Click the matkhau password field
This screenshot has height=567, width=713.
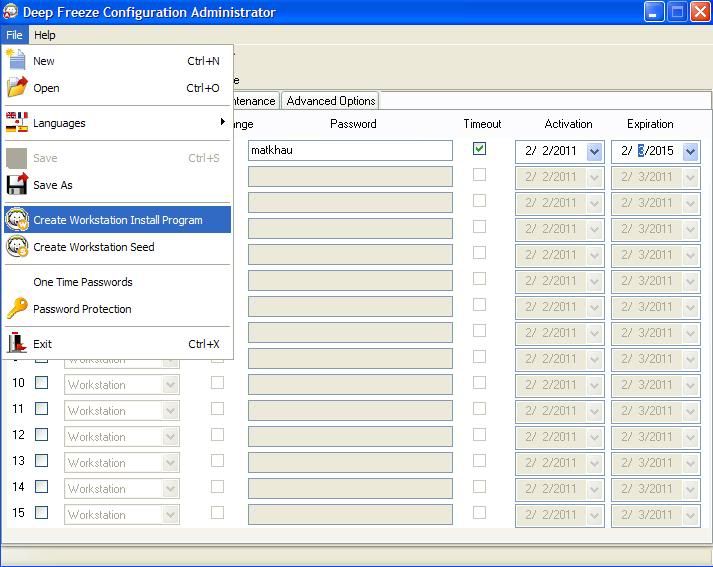(x=350, y=151)
